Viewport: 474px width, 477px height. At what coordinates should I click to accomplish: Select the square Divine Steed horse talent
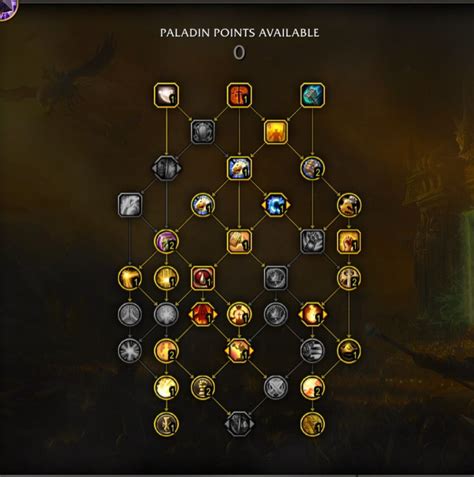coord(239,168)
